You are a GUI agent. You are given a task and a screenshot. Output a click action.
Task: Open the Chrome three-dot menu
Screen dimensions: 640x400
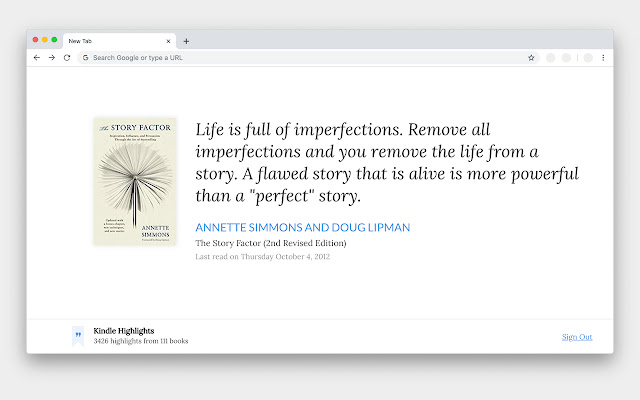603,58
